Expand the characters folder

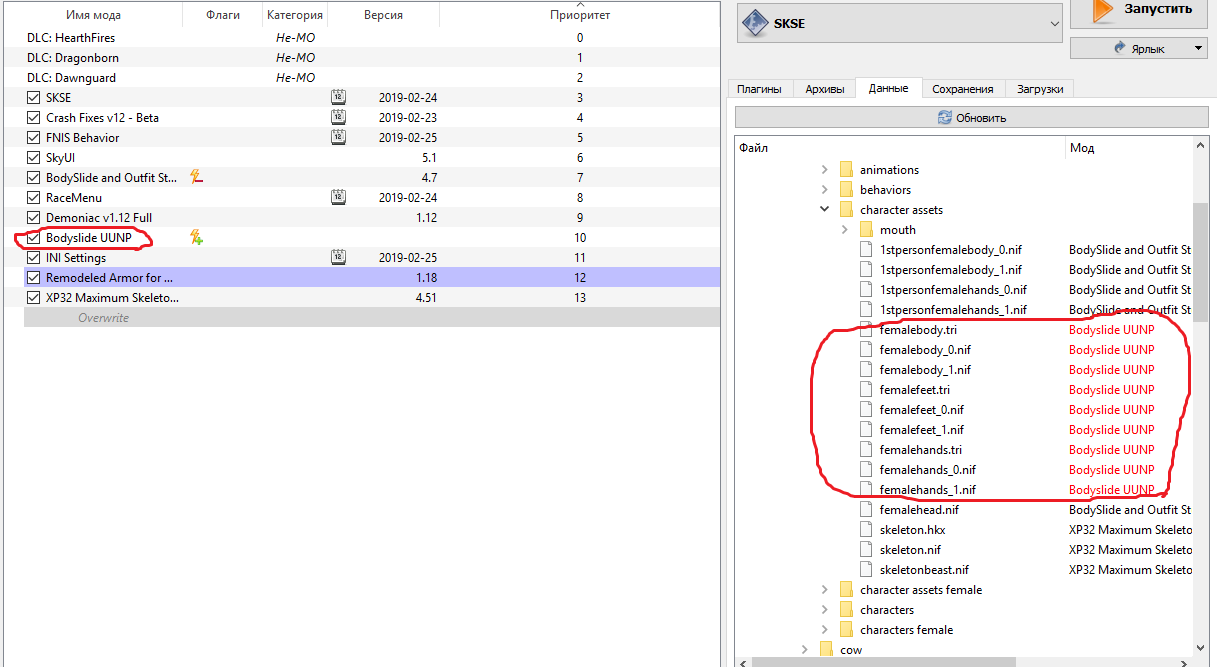tap(824, 609)
